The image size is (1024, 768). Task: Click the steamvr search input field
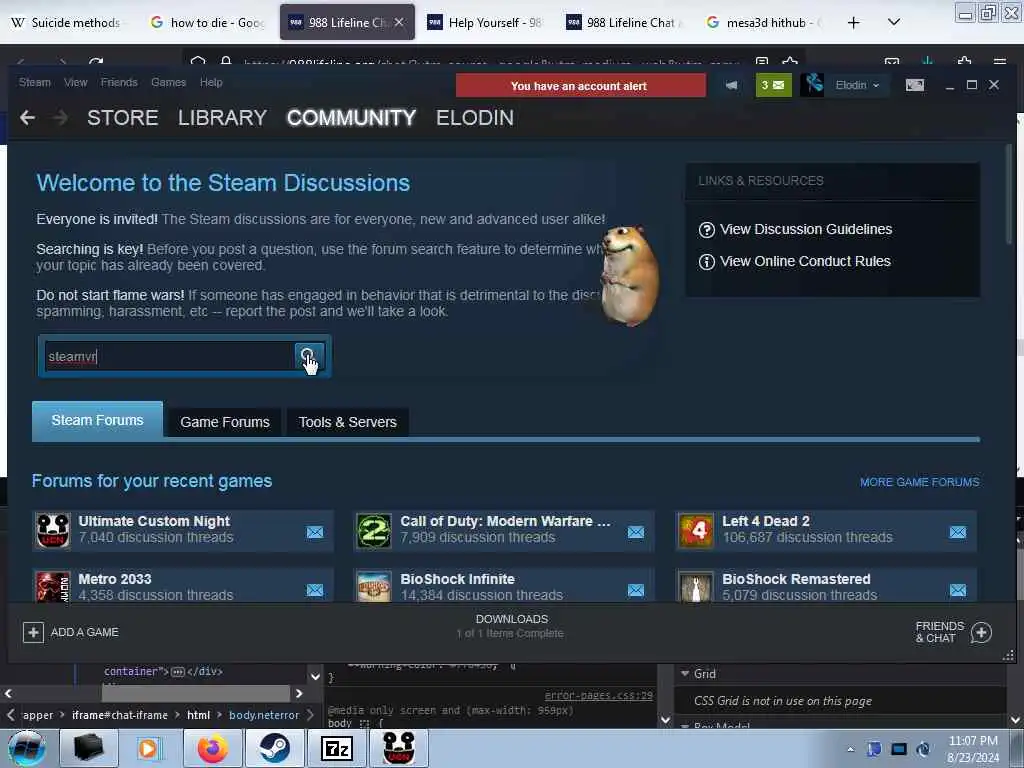click(168, 357)
